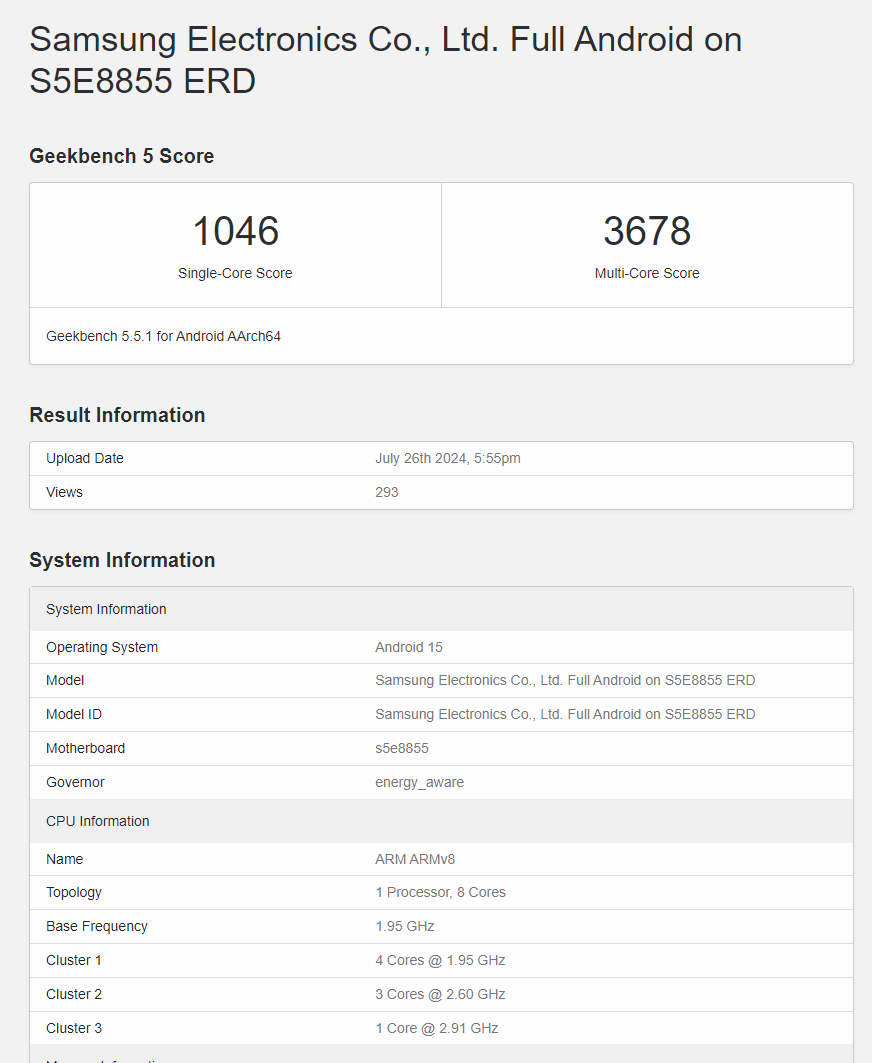Click the upload date "July 26th 2024, 5:55pm"

tap(448, 458)
